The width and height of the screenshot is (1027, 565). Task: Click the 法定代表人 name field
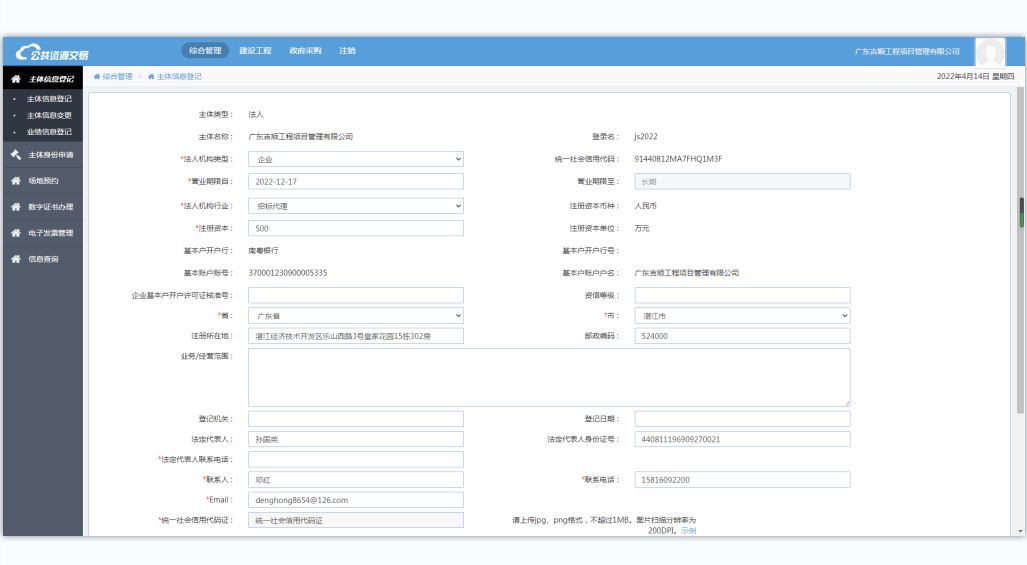coord(356,439)
